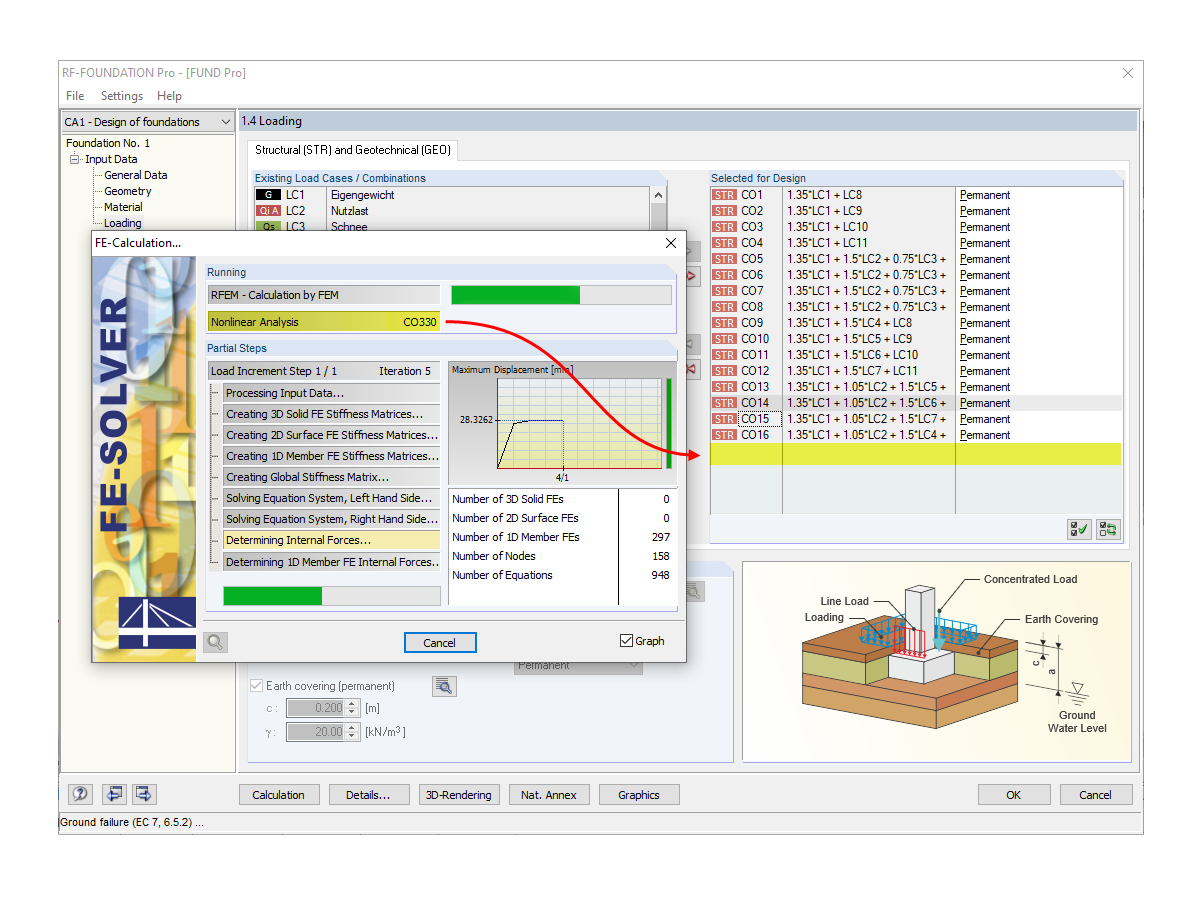Invert combination selection with the arrows icon
The width and height of the screenshot is (1200, 900).
(x=1108, y=528)
